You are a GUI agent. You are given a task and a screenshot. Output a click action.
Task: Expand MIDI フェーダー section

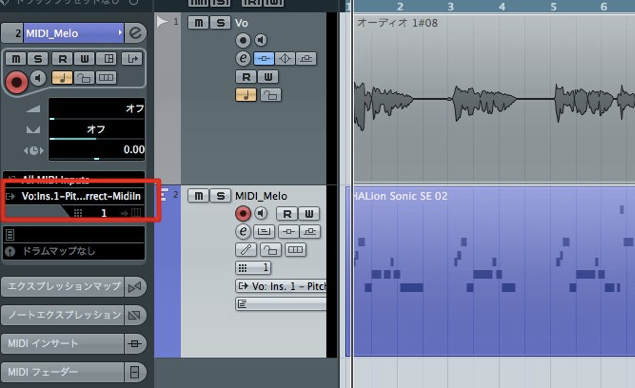[62, 372]
